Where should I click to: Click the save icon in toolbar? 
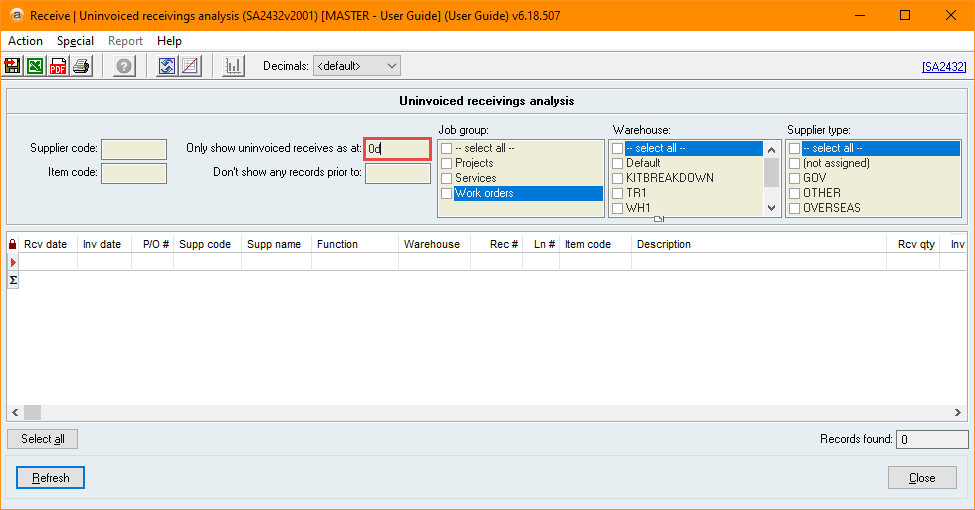click(x=13, y=67)
